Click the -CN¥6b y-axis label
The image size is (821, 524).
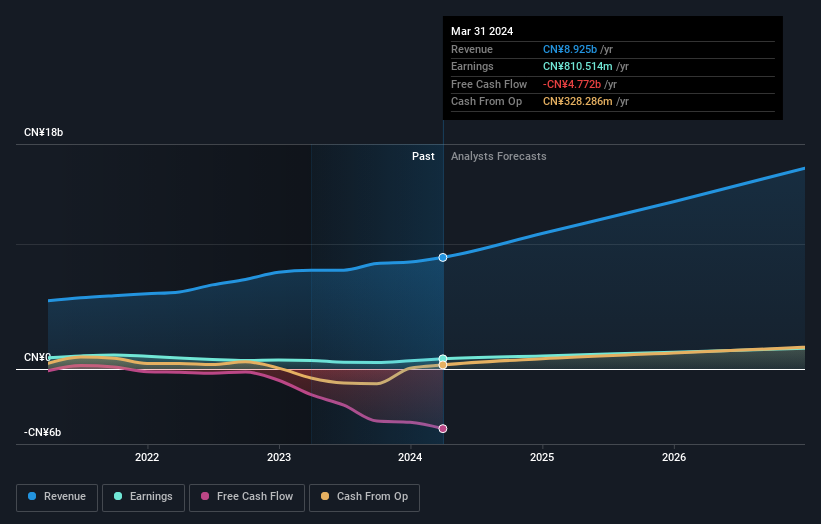coord(42,432)
